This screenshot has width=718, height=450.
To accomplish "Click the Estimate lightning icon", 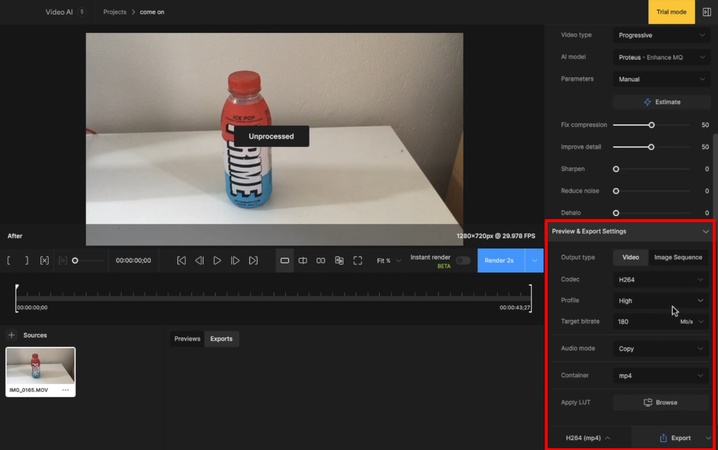I will tap(647, 102).
